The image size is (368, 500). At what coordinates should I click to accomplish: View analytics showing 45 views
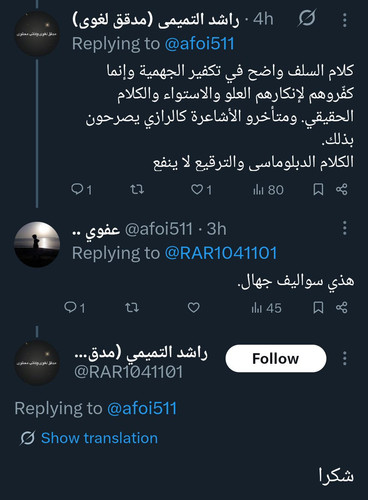click(266, 308)
